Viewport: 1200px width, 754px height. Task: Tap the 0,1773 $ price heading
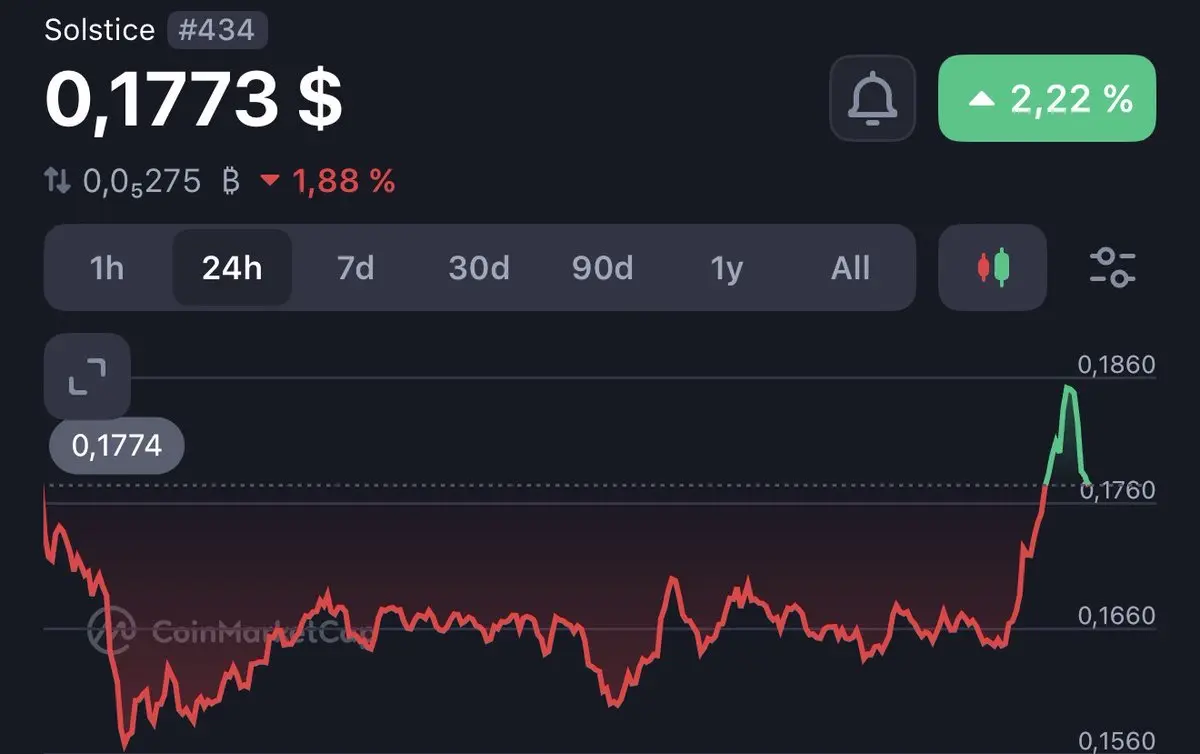pyautogui.click(x=194, y=99)
